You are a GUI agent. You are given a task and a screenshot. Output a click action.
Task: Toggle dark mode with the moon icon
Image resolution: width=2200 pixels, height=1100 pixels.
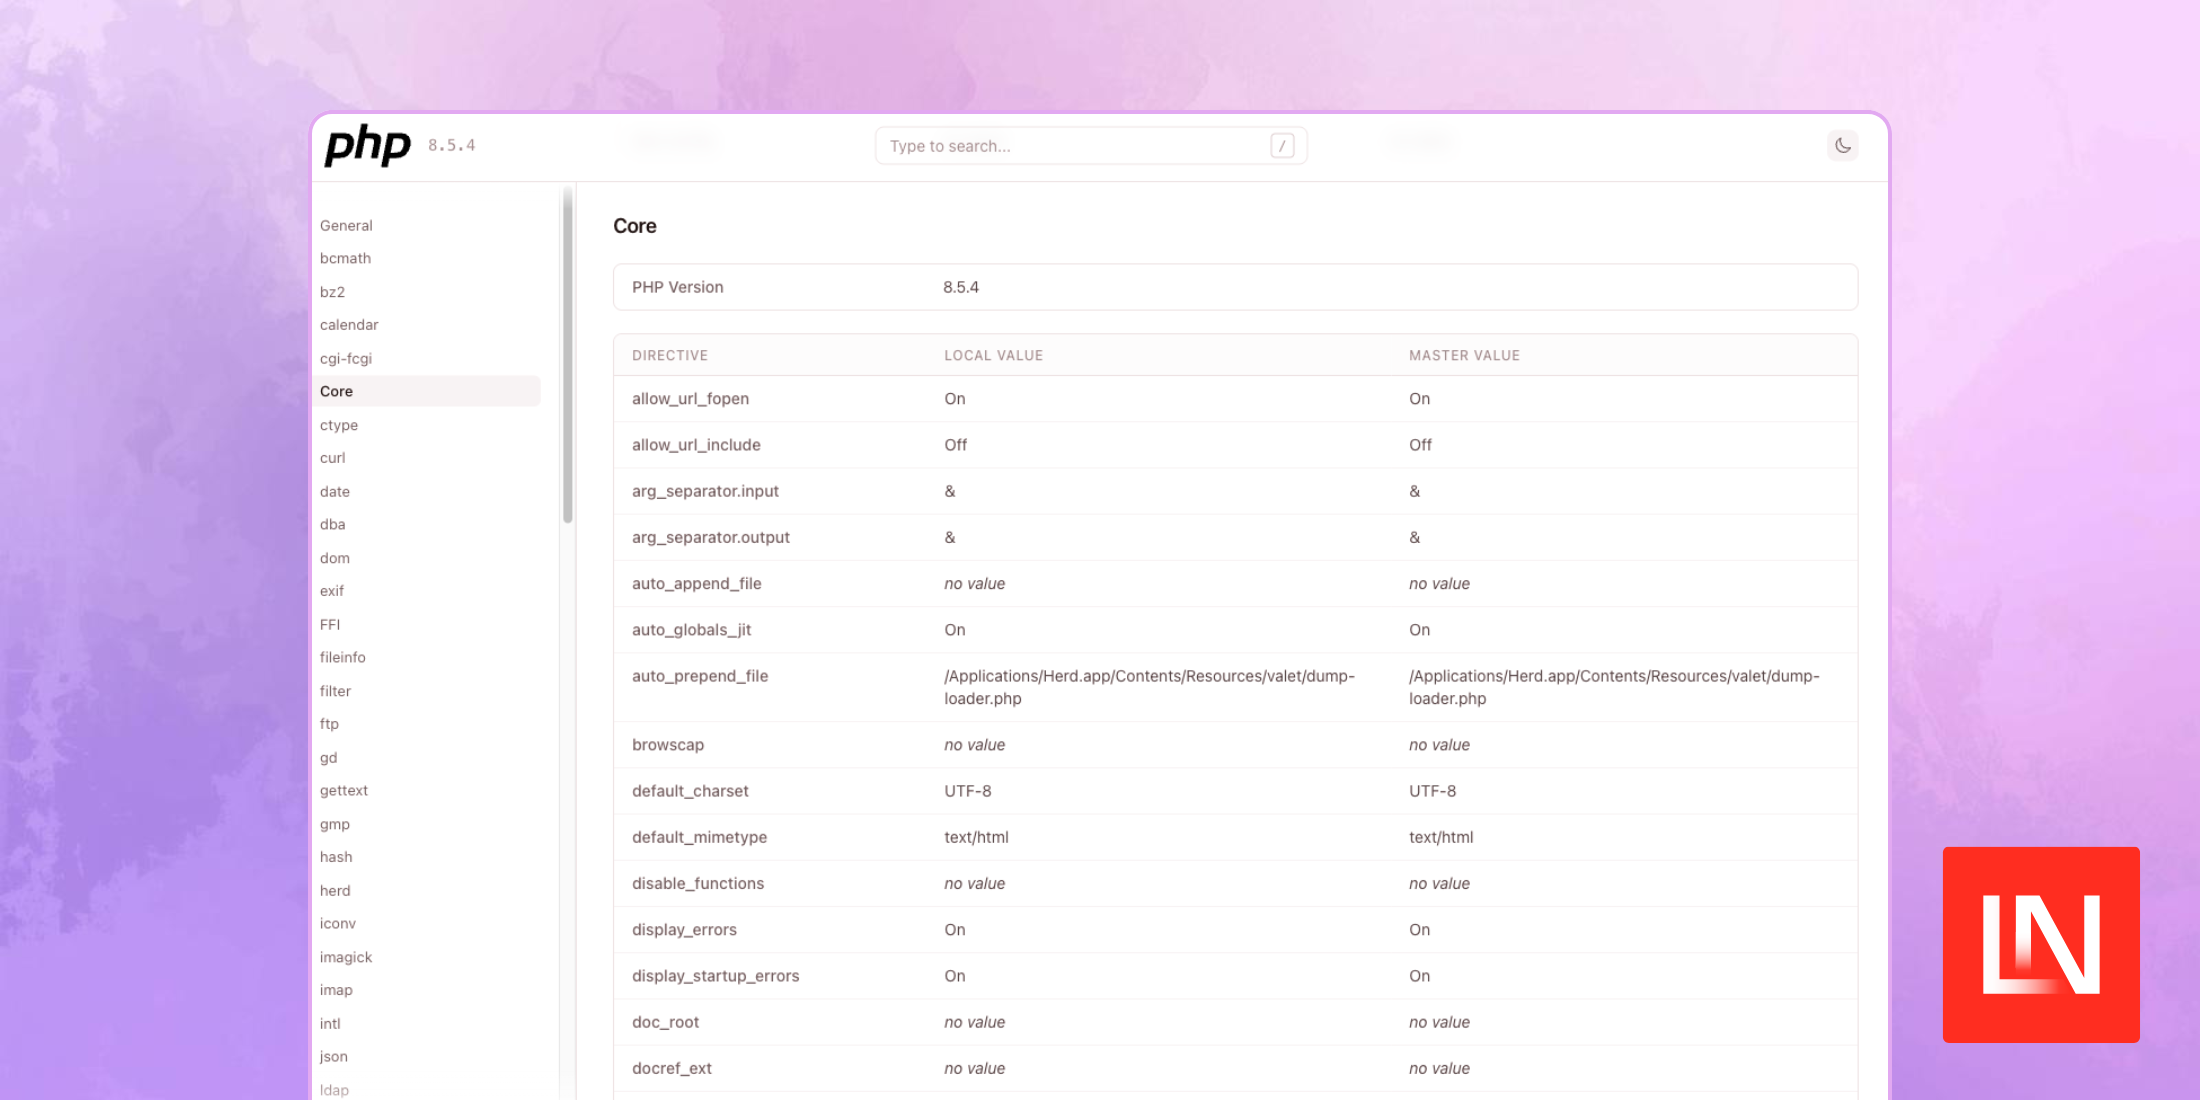(1843, 145)
